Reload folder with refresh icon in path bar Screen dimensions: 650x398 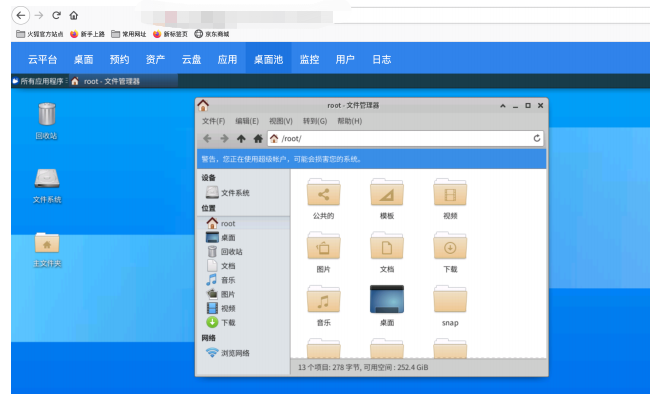coord(537,138)
